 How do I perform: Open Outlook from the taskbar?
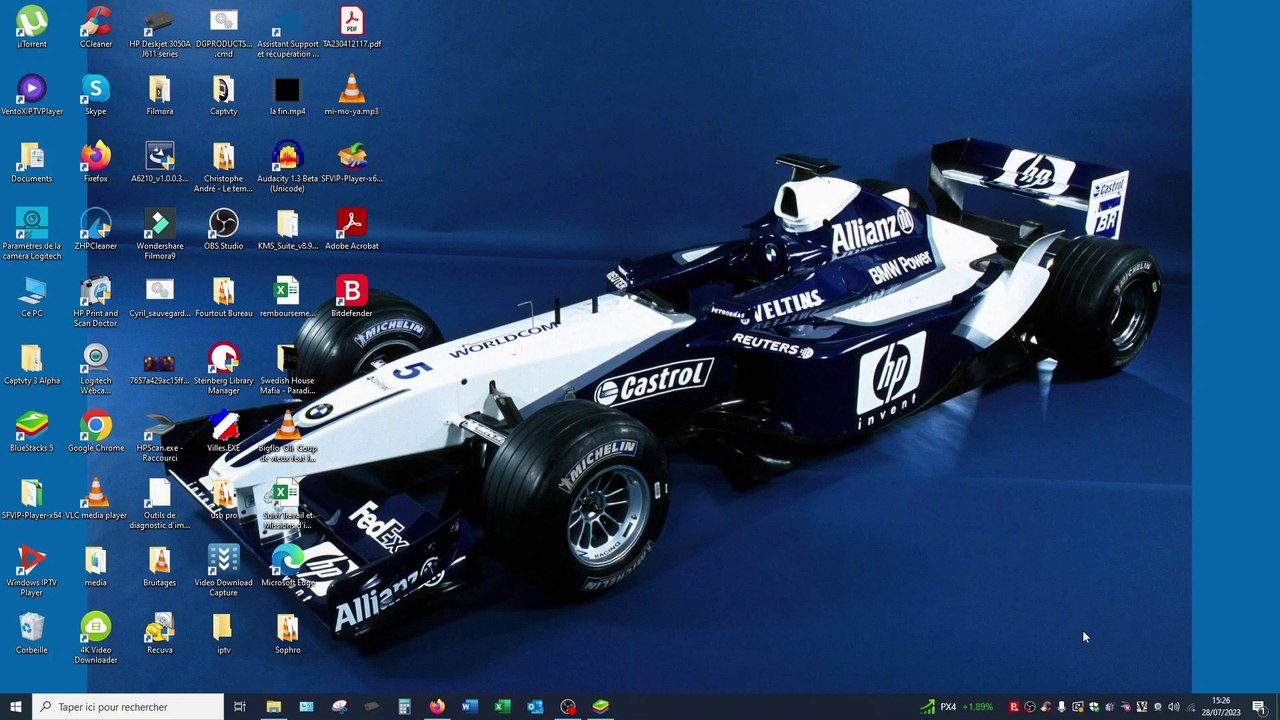click(x=535, y=707)
